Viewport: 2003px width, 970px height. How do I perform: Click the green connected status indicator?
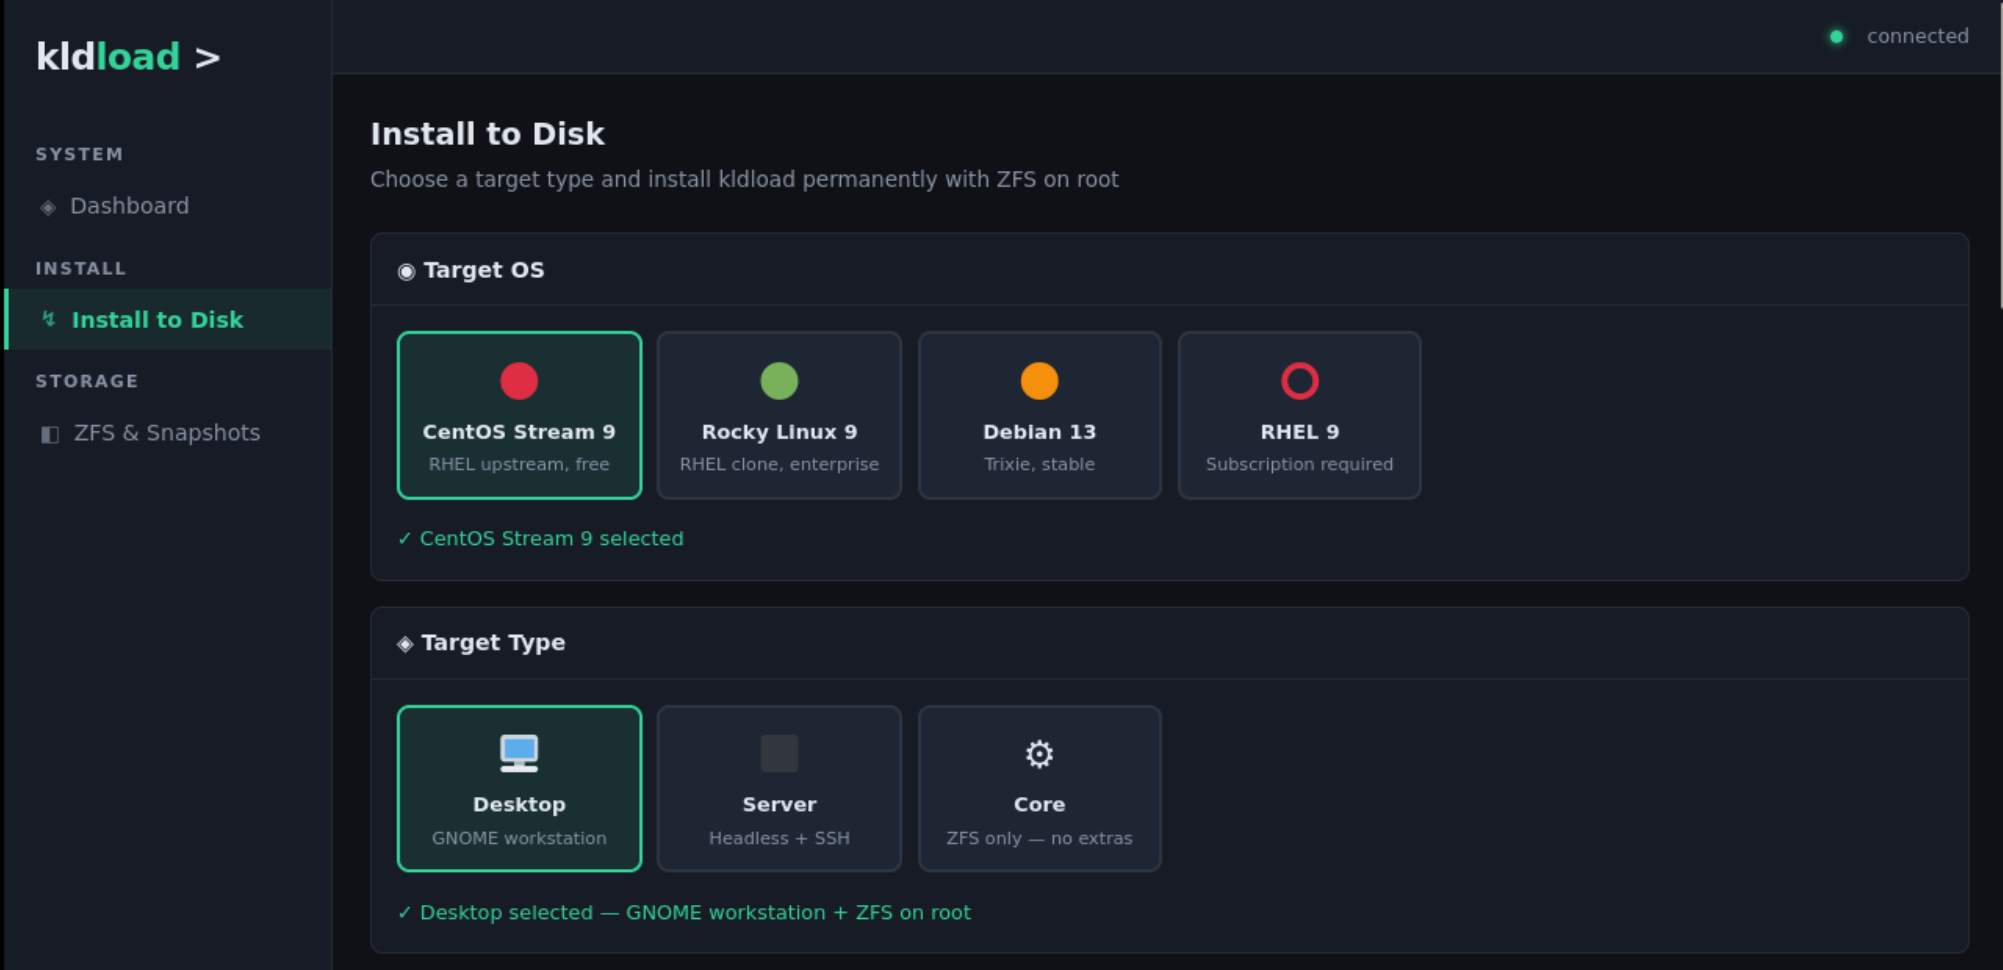point(1838,36)
